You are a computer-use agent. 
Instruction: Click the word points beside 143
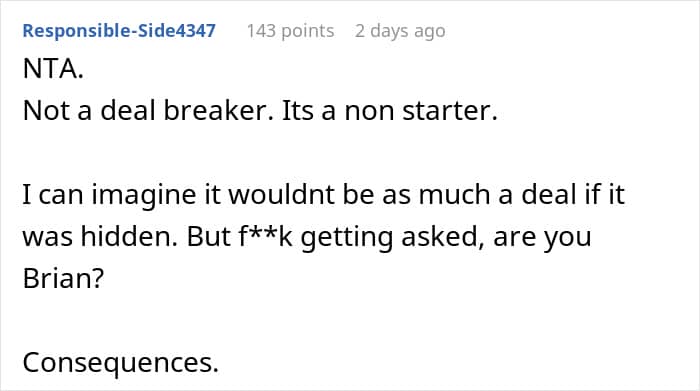click(x=308, y=31)
